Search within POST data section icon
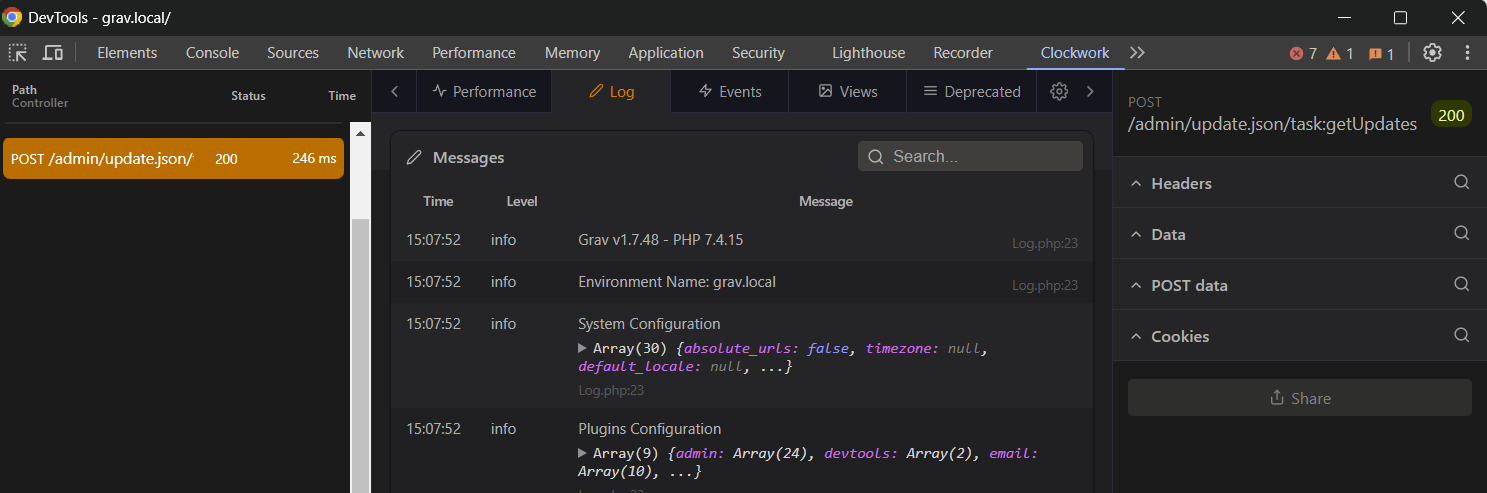Viewport: 1487px width, 493px height. [1461, 284]
